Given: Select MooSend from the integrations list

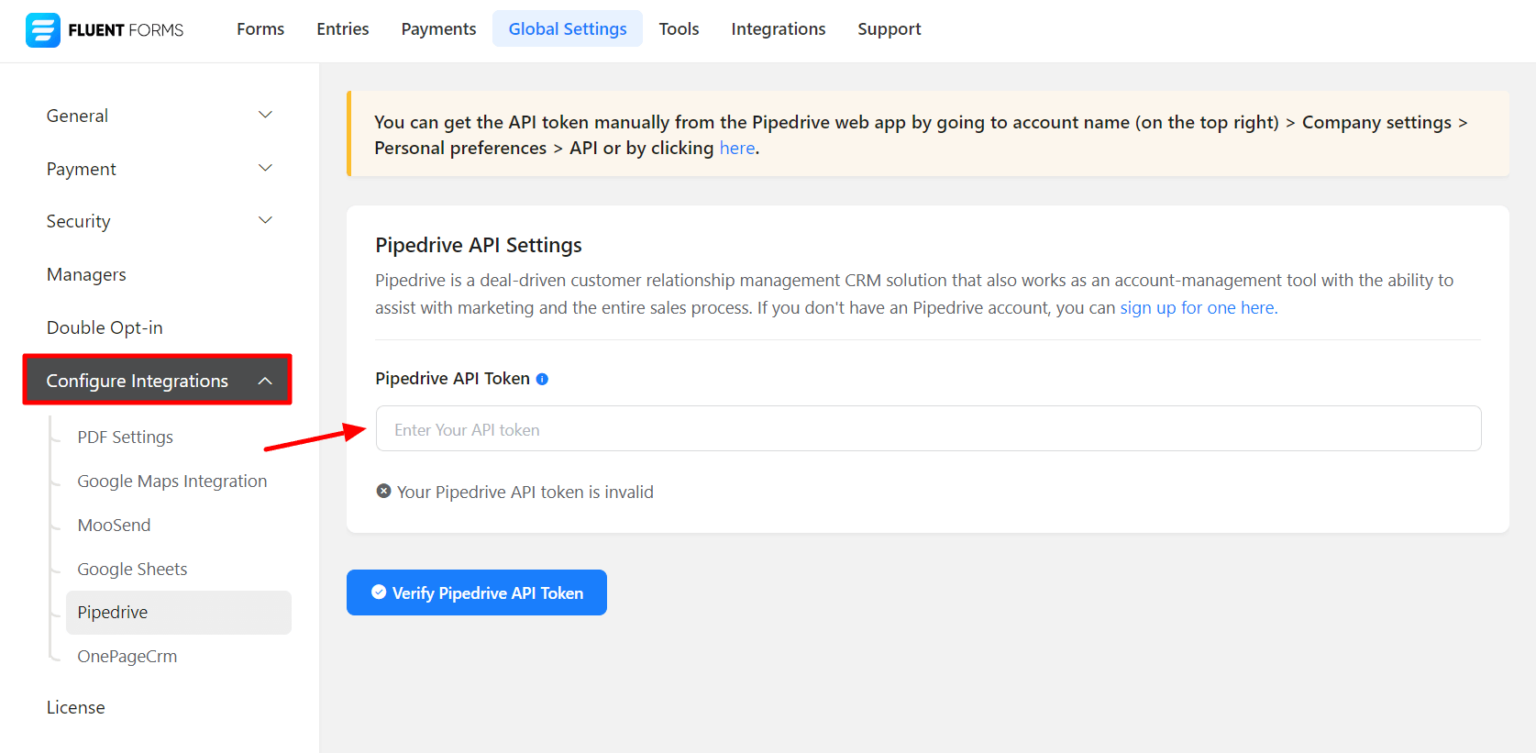Looking at the screenshot, I should pyautogui.click(x=113, y=524).
